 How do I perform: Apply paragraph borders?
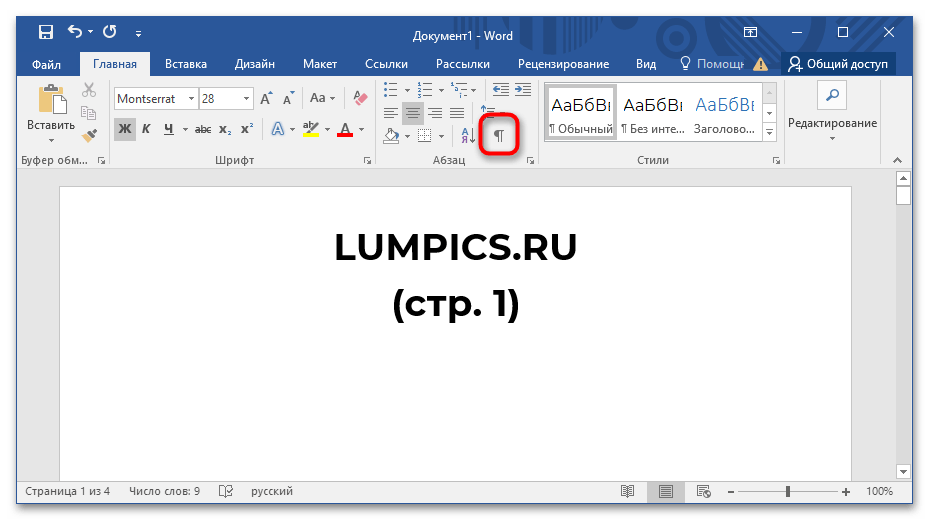[425, 136]
